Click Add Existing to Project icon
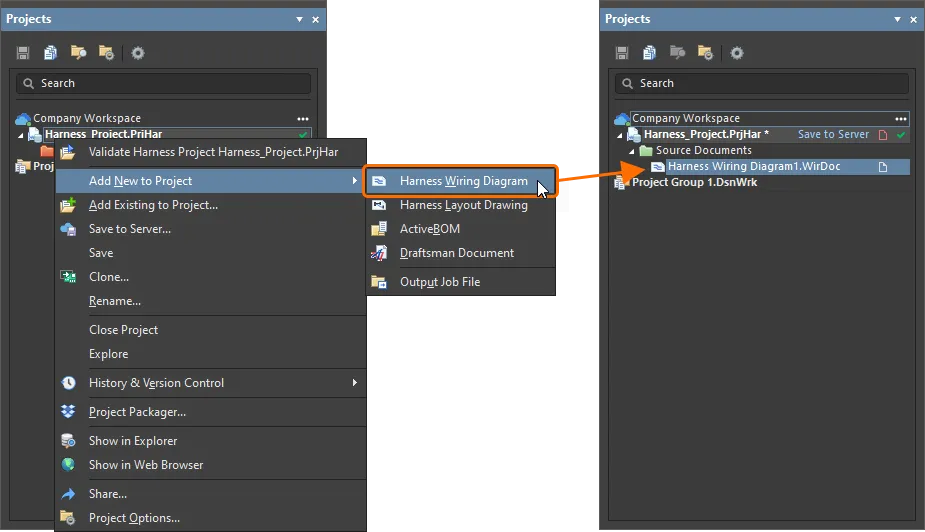The width and height of the screenshot is (925, 532). [68, 205]
